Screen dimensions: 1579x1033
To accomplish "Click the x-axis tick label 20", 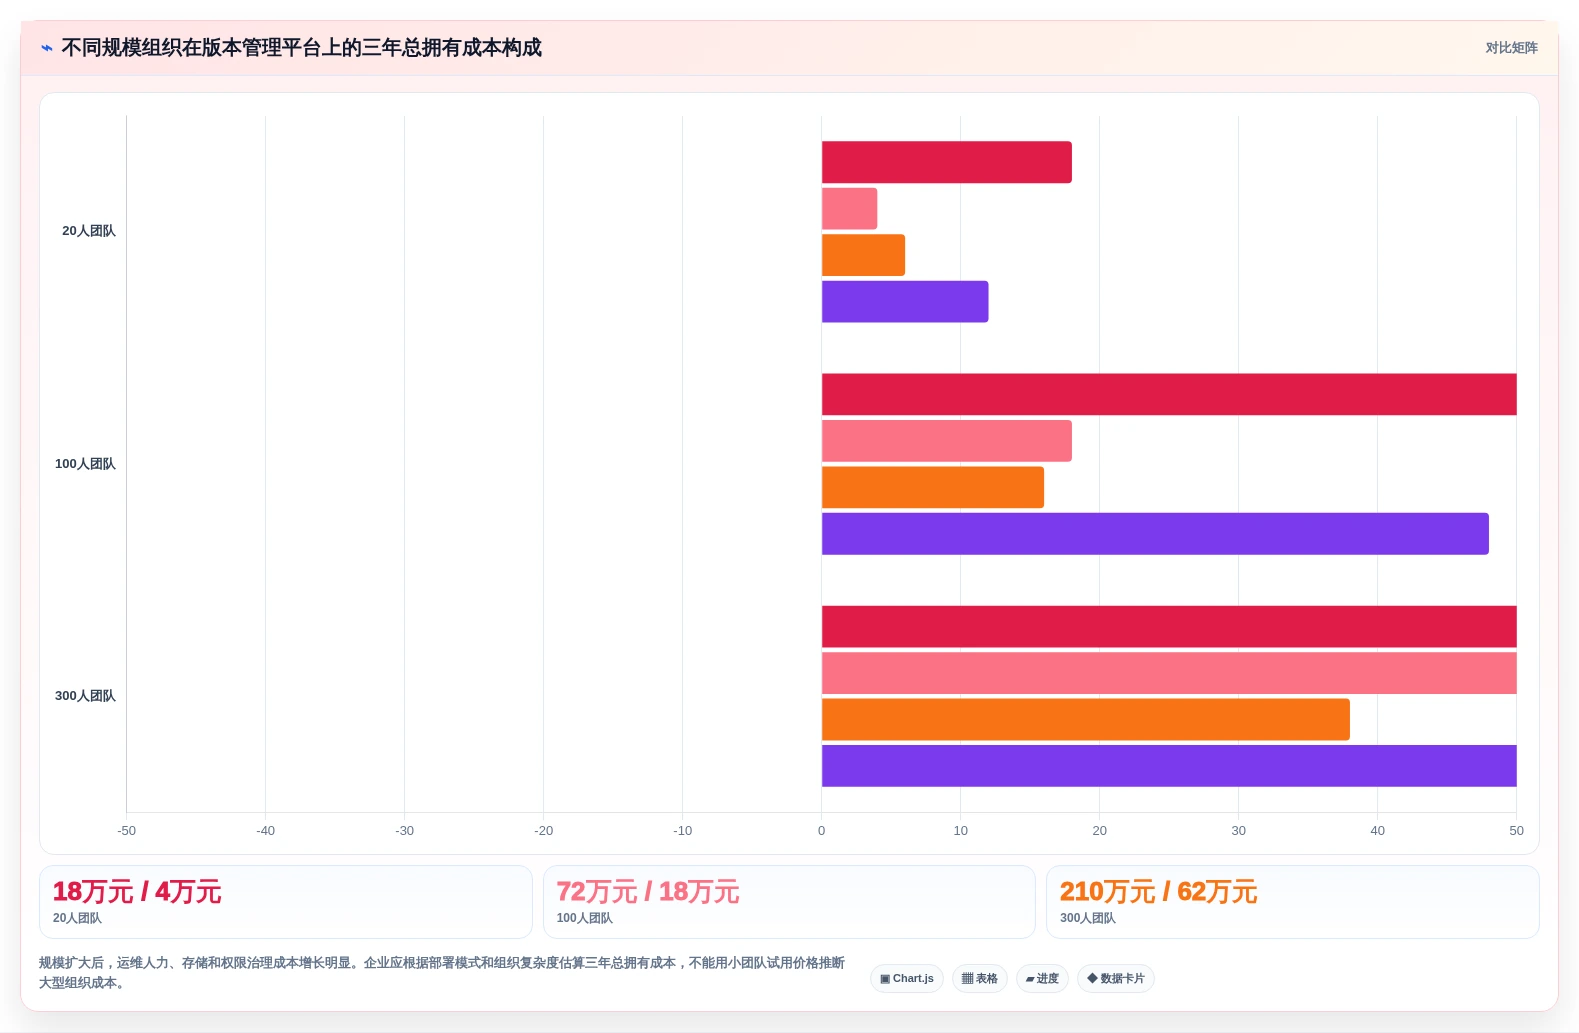I will 1100,831.
